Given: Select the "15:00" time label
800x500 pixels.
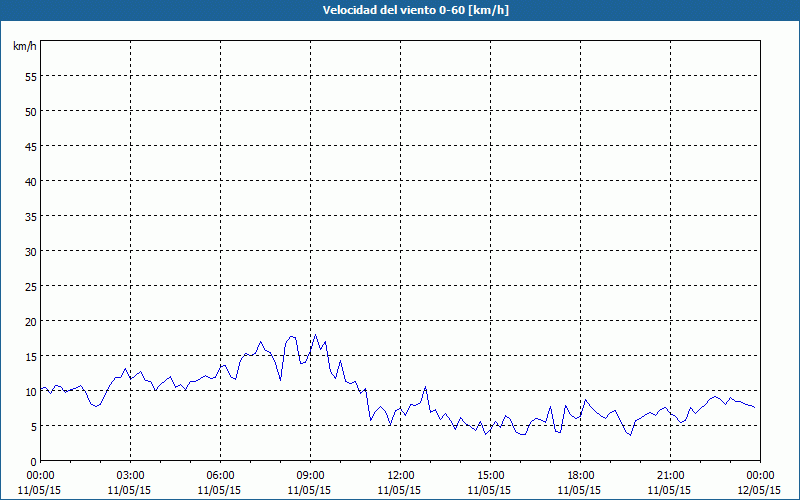Looking at the screenshot, I should [x=490, y=476].
